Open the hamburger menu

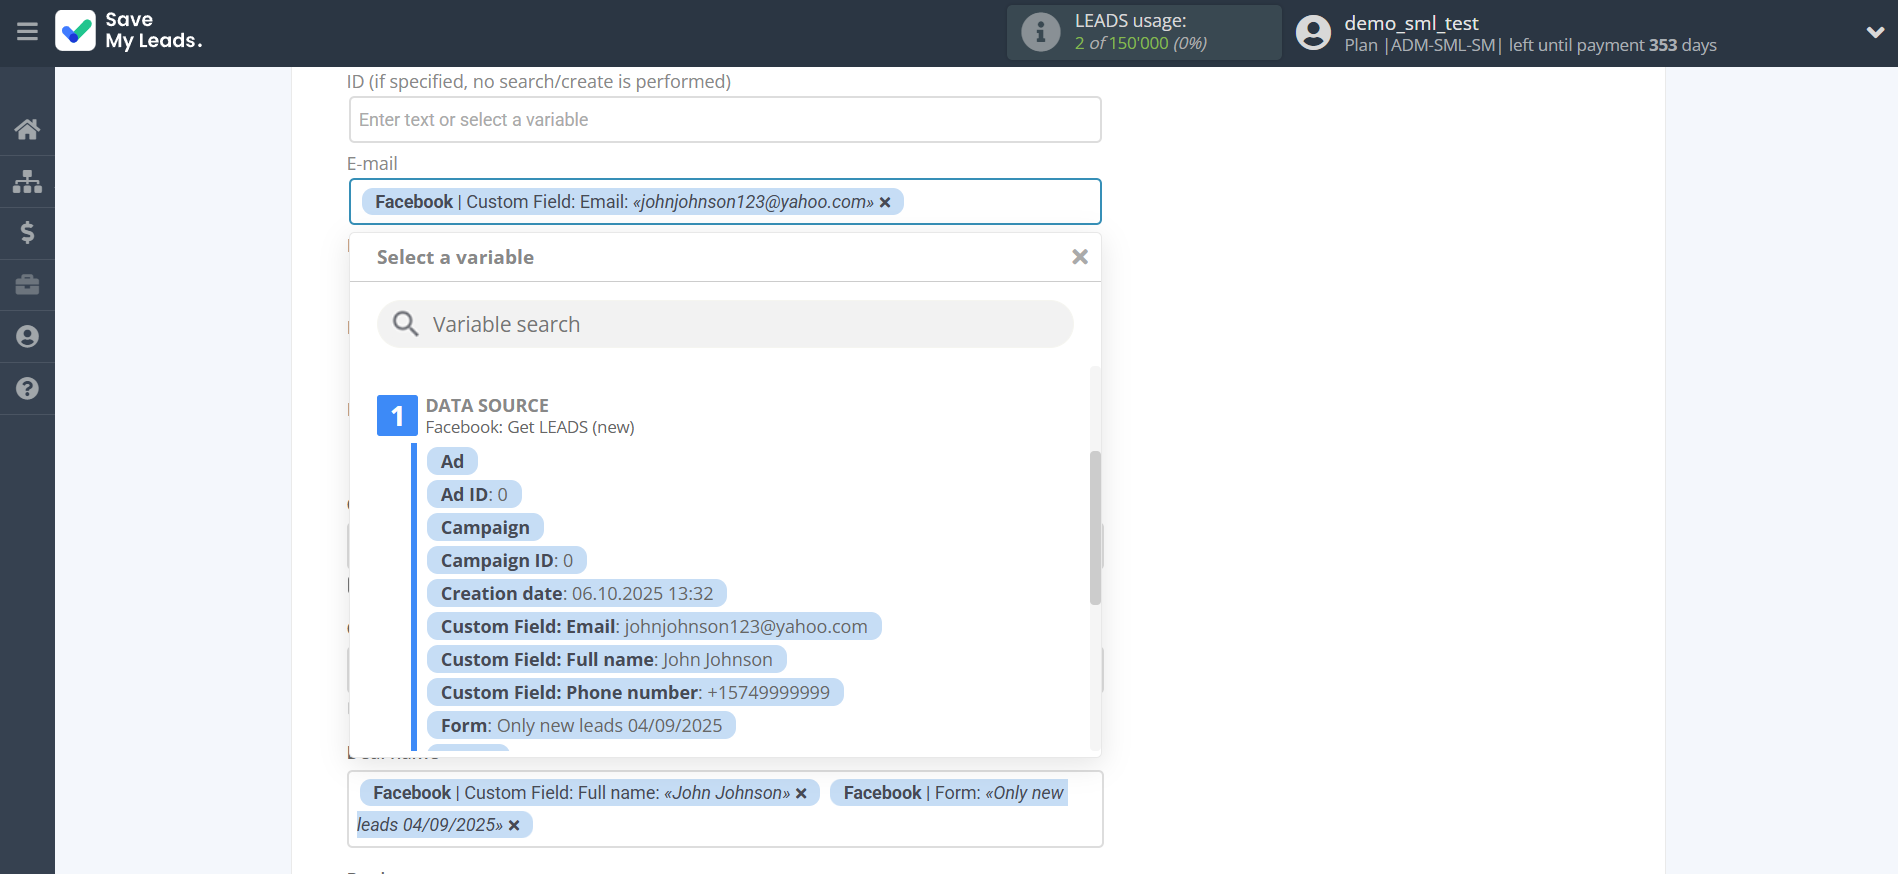point(27,32)
